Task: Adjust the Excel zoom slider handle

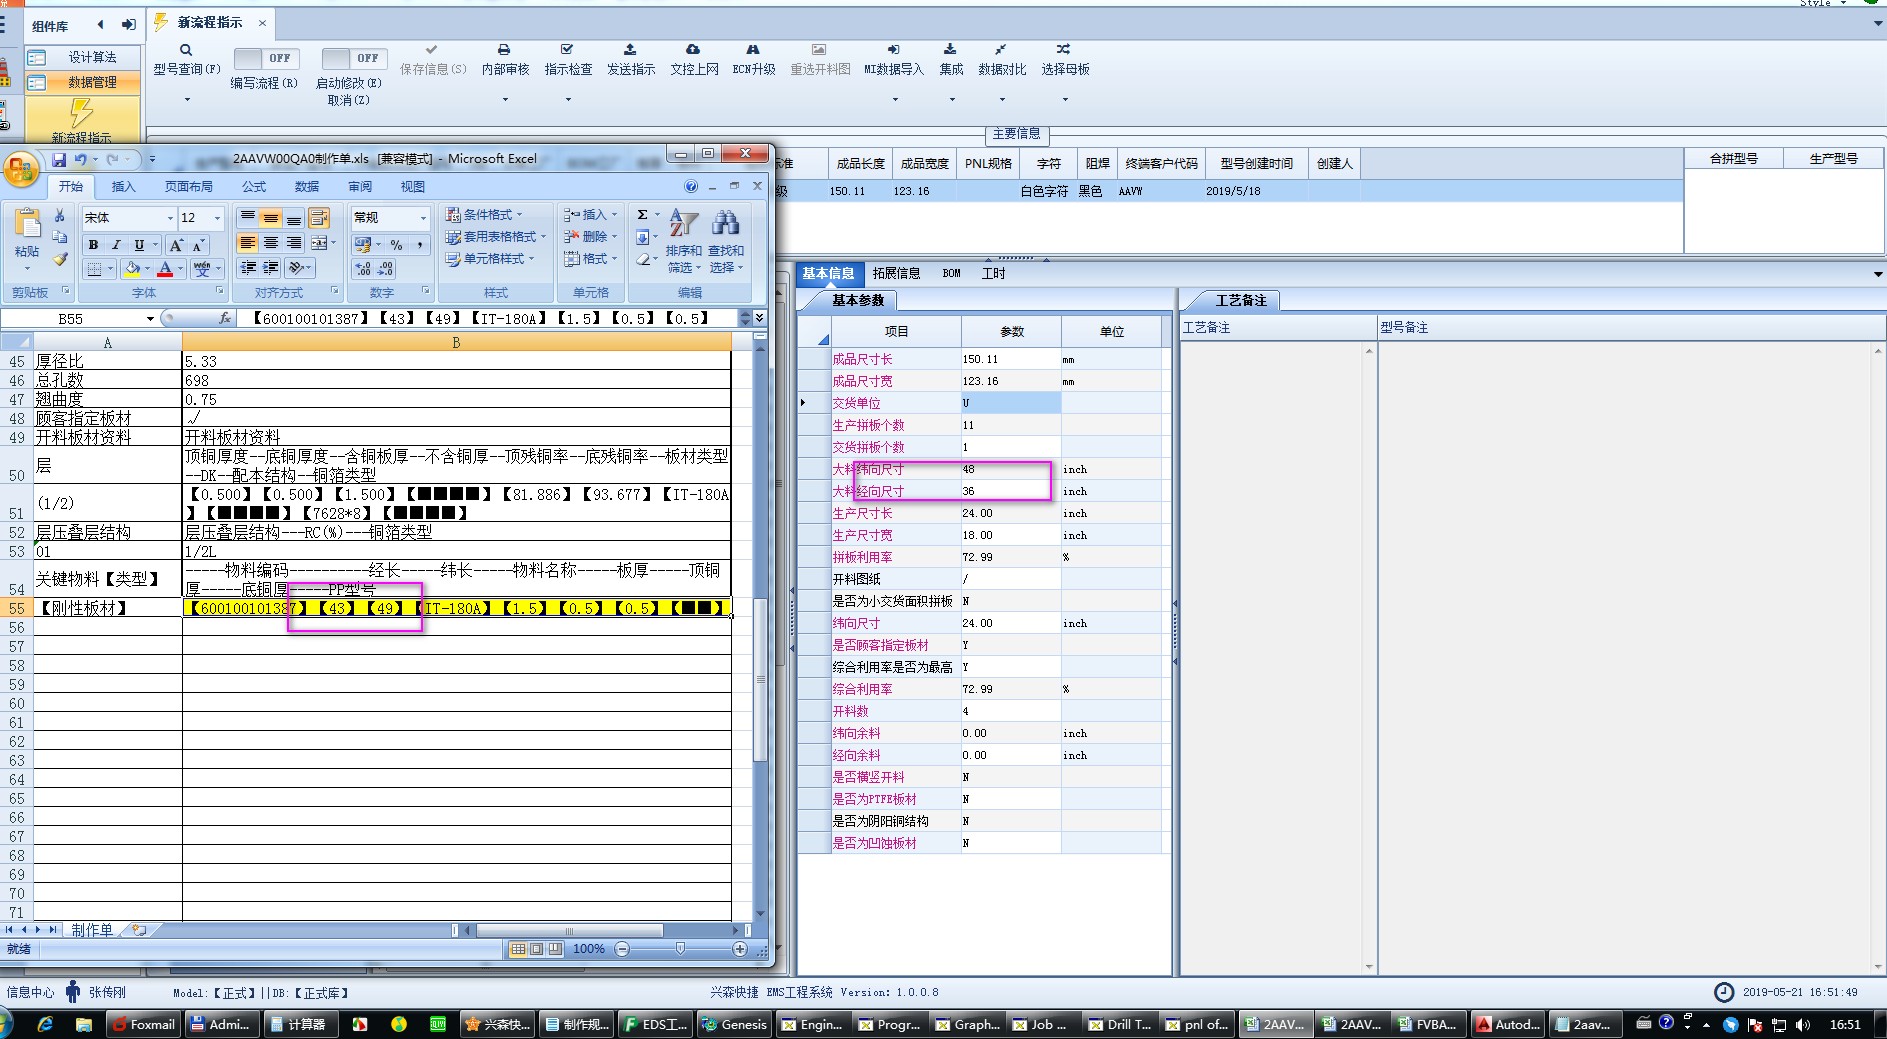Action: tap(681, 948)
